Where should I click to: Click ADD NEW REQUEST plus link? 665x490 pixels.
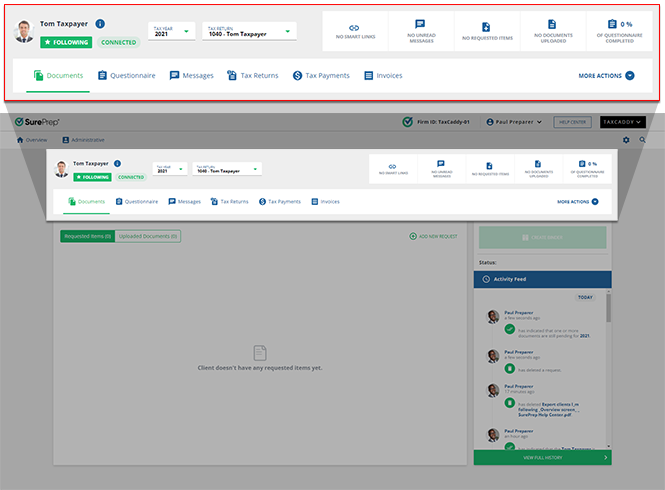(x=433, y=236)
